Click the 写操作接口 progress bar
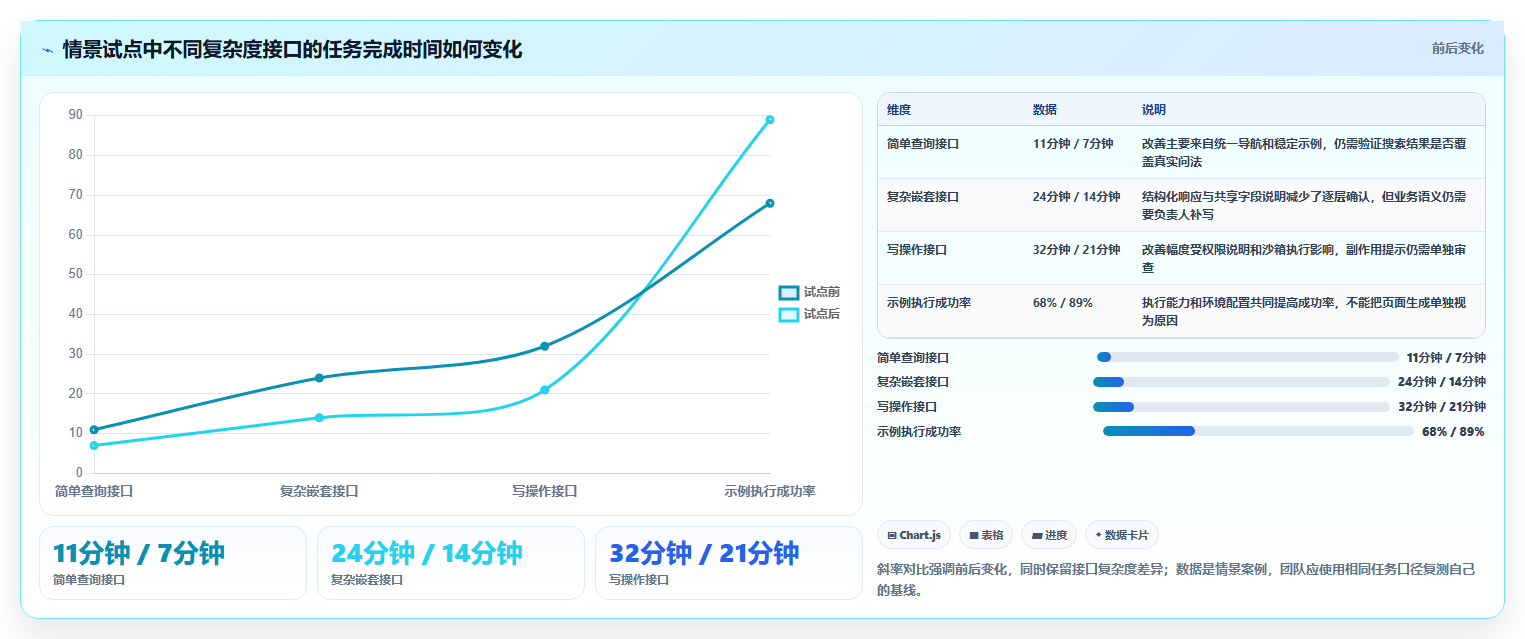Screen dimensions: 1525x639 (x=1241, y=407)
